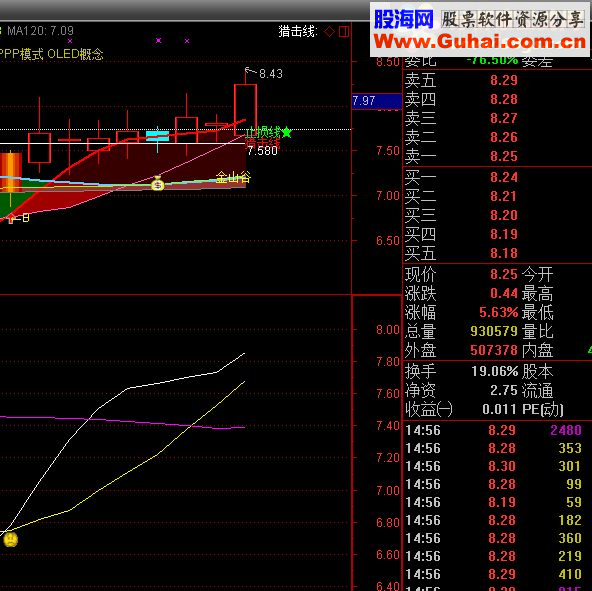This screenshot has width=592, height=591.
Task: Click the 净资 value 2.75
Action: (x=504, y=390)
